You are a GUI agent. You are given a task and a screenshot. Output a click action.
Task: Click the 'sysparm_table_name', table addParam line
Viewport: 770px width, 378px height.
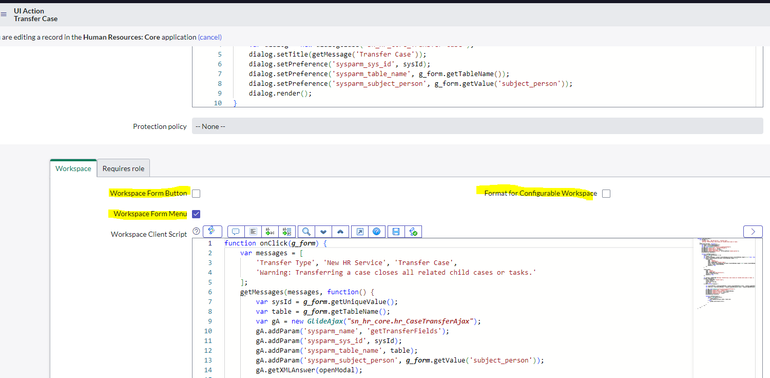337,351
